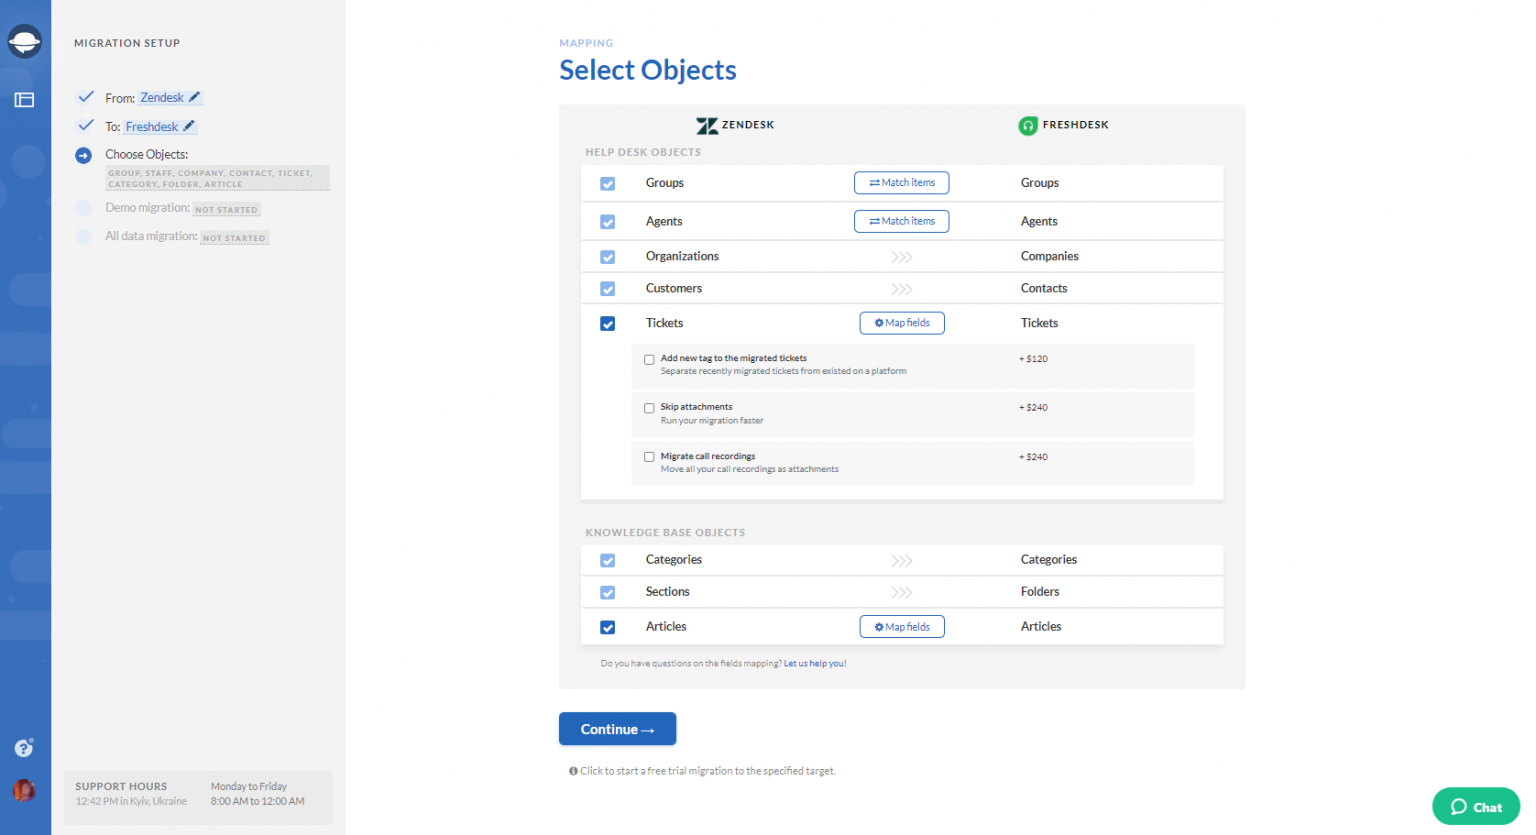Image resolution: width=1536 pixels, height=835 pixels.
Task: Open the user profile avatar icon
Action: pyautogui.click(x=24, y=790)
